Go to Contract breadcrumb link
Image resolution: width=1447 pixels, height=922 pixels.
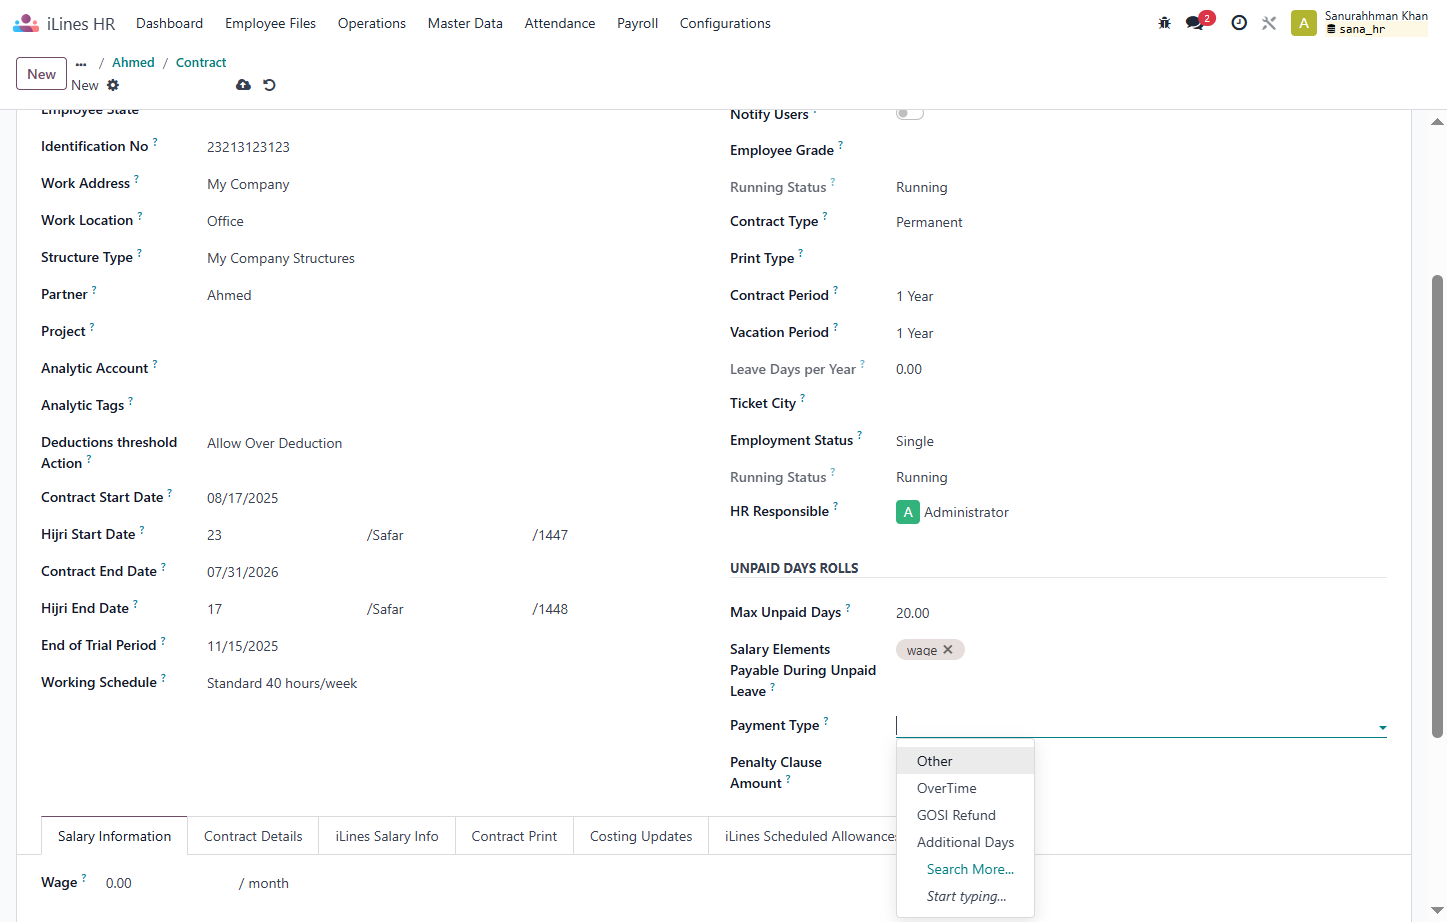tap(201, 62)
